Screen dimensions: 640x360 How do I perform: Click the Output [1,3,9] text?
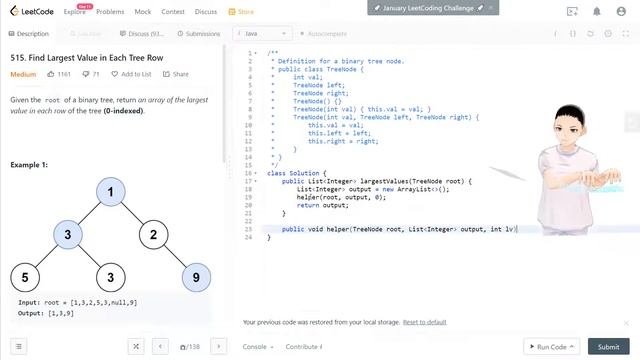coord(46,313)
